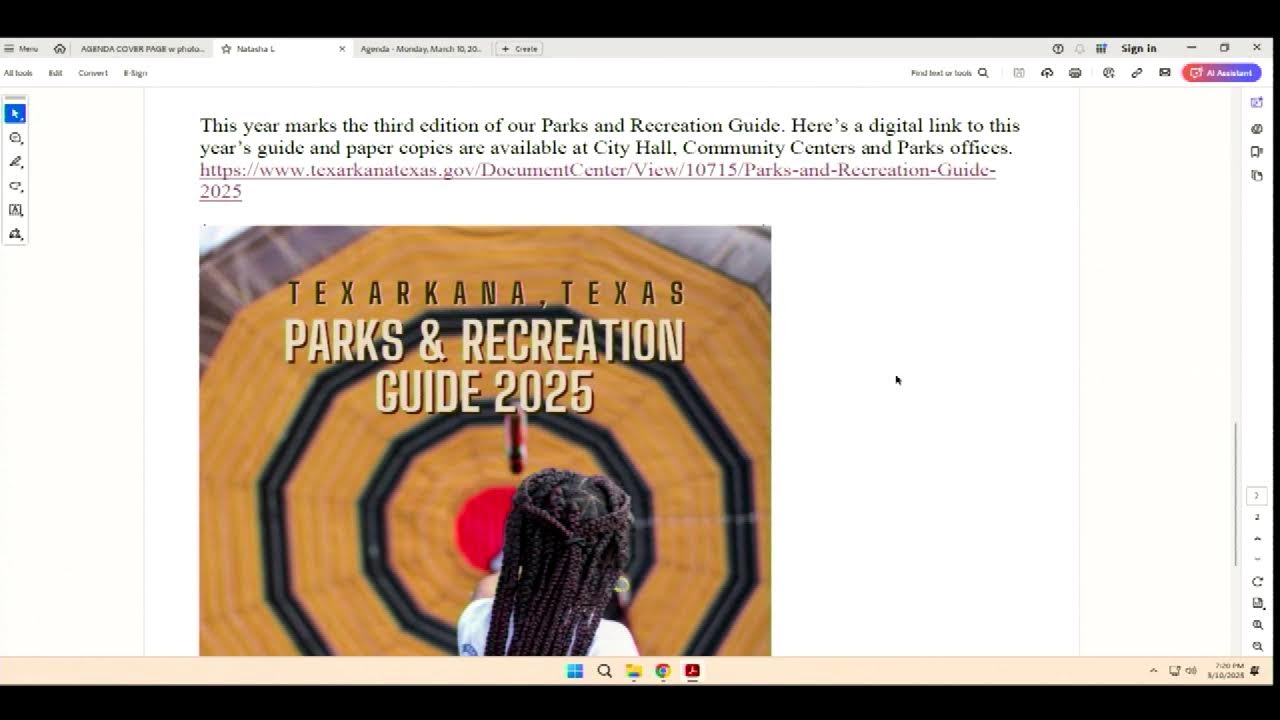The height and width of the screenshot is (720, 1280).
Task: Zoom out using the magnifier minus
Action: pyautogui.click(x=1257, y=646)
